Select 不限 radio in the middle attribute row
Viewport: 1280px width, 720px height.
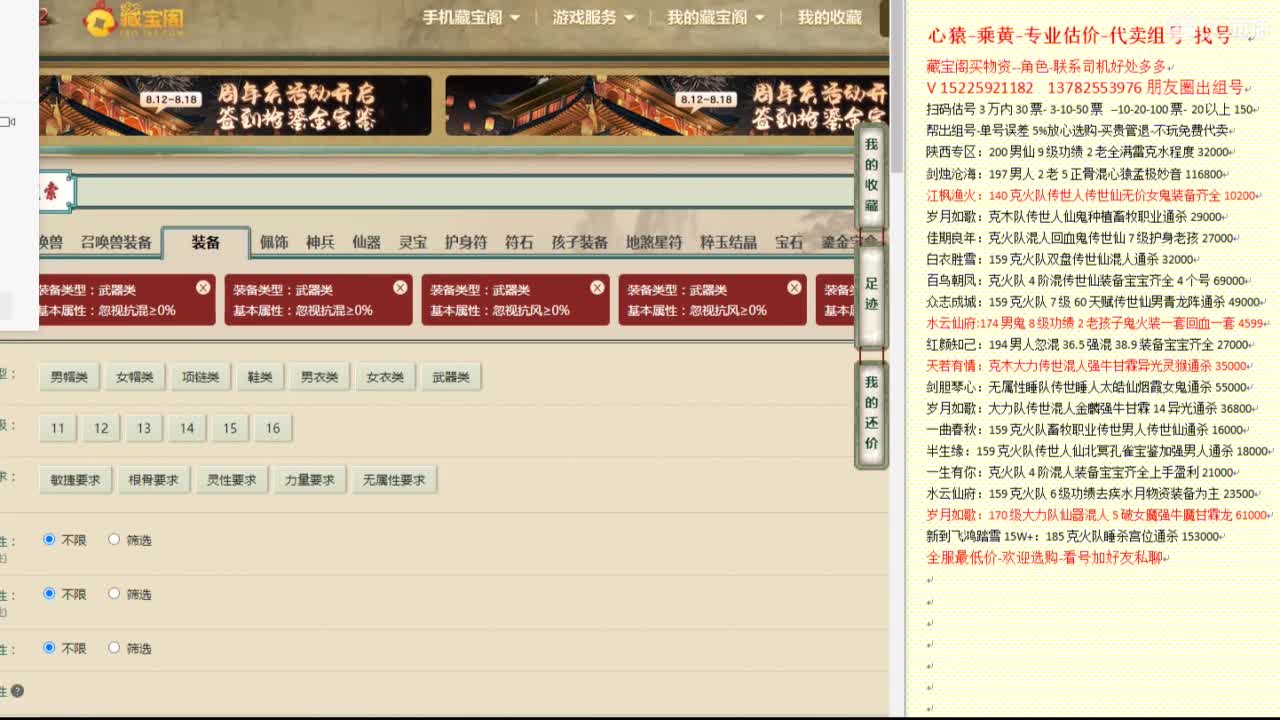pos(49,593)
